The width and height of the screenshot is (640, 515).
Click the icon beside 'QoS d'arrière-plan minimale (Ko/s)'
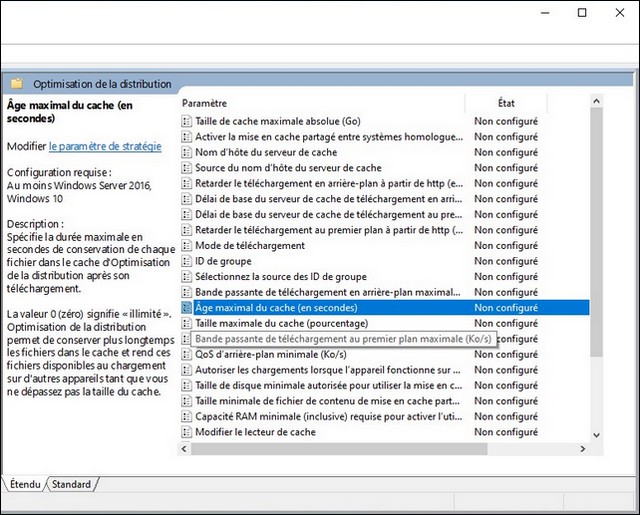point(186,354)
